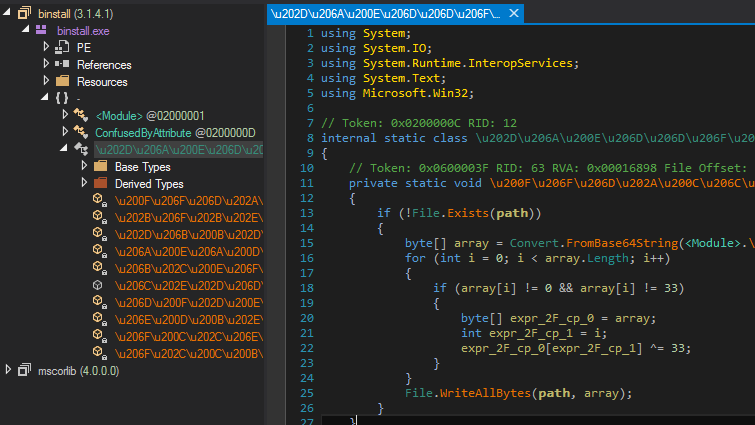The image size is (755, 425).
Task: Expand the Resources node
Action: [x=46, y=80]
